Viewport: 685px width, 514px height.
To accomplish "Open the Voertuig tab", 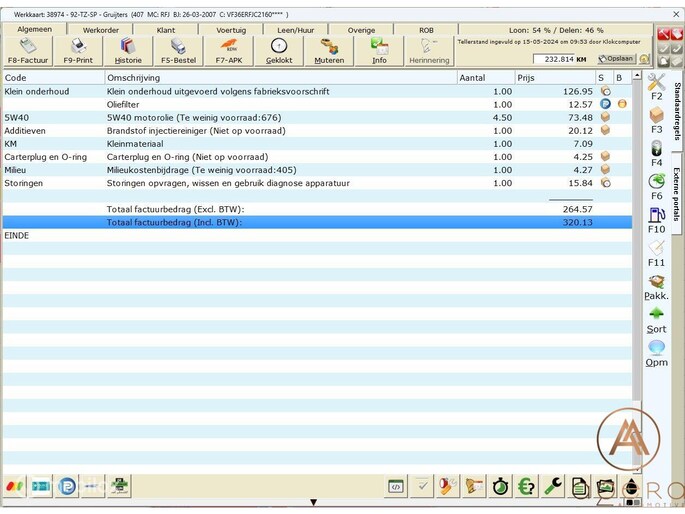I will [x=231, y=30].
